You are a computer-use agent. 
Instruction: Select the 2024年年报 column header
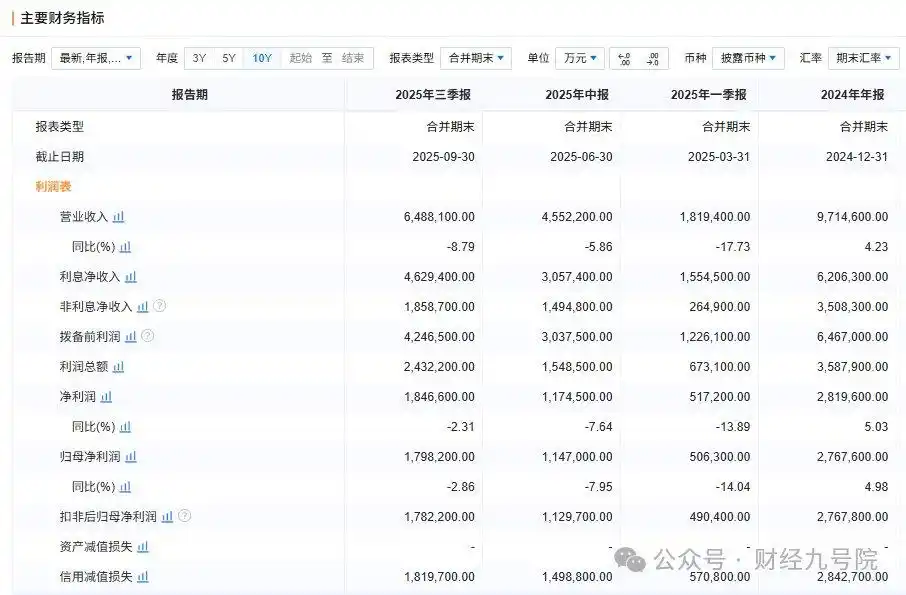pyautogui.click(x=849, y=93)
